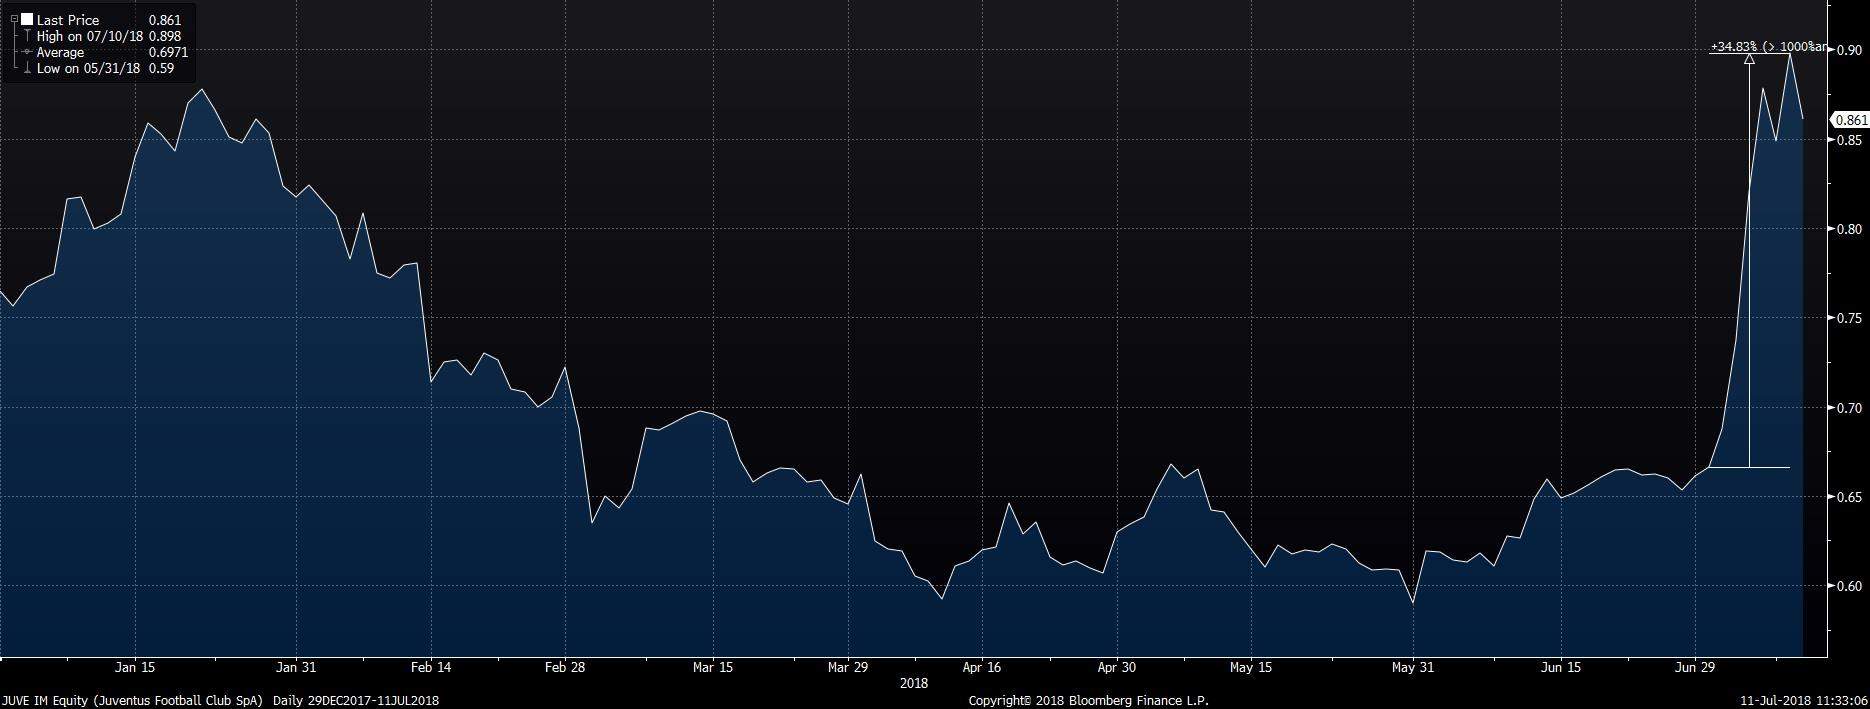The height and width of the screenshot is (709, 1870).
Task: Select the Low marker icon in legend
Action: tap(26, 68)
